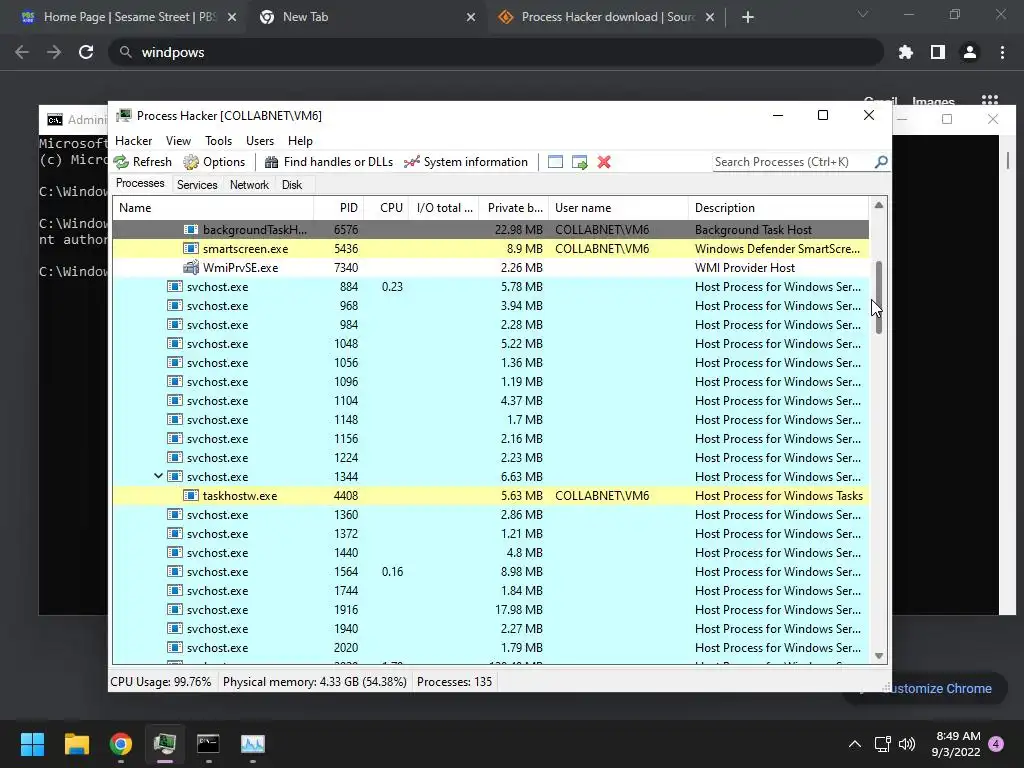Sort by User name column header
The width and height of the screenshot is (1024, 768).
tap(618, 208)
